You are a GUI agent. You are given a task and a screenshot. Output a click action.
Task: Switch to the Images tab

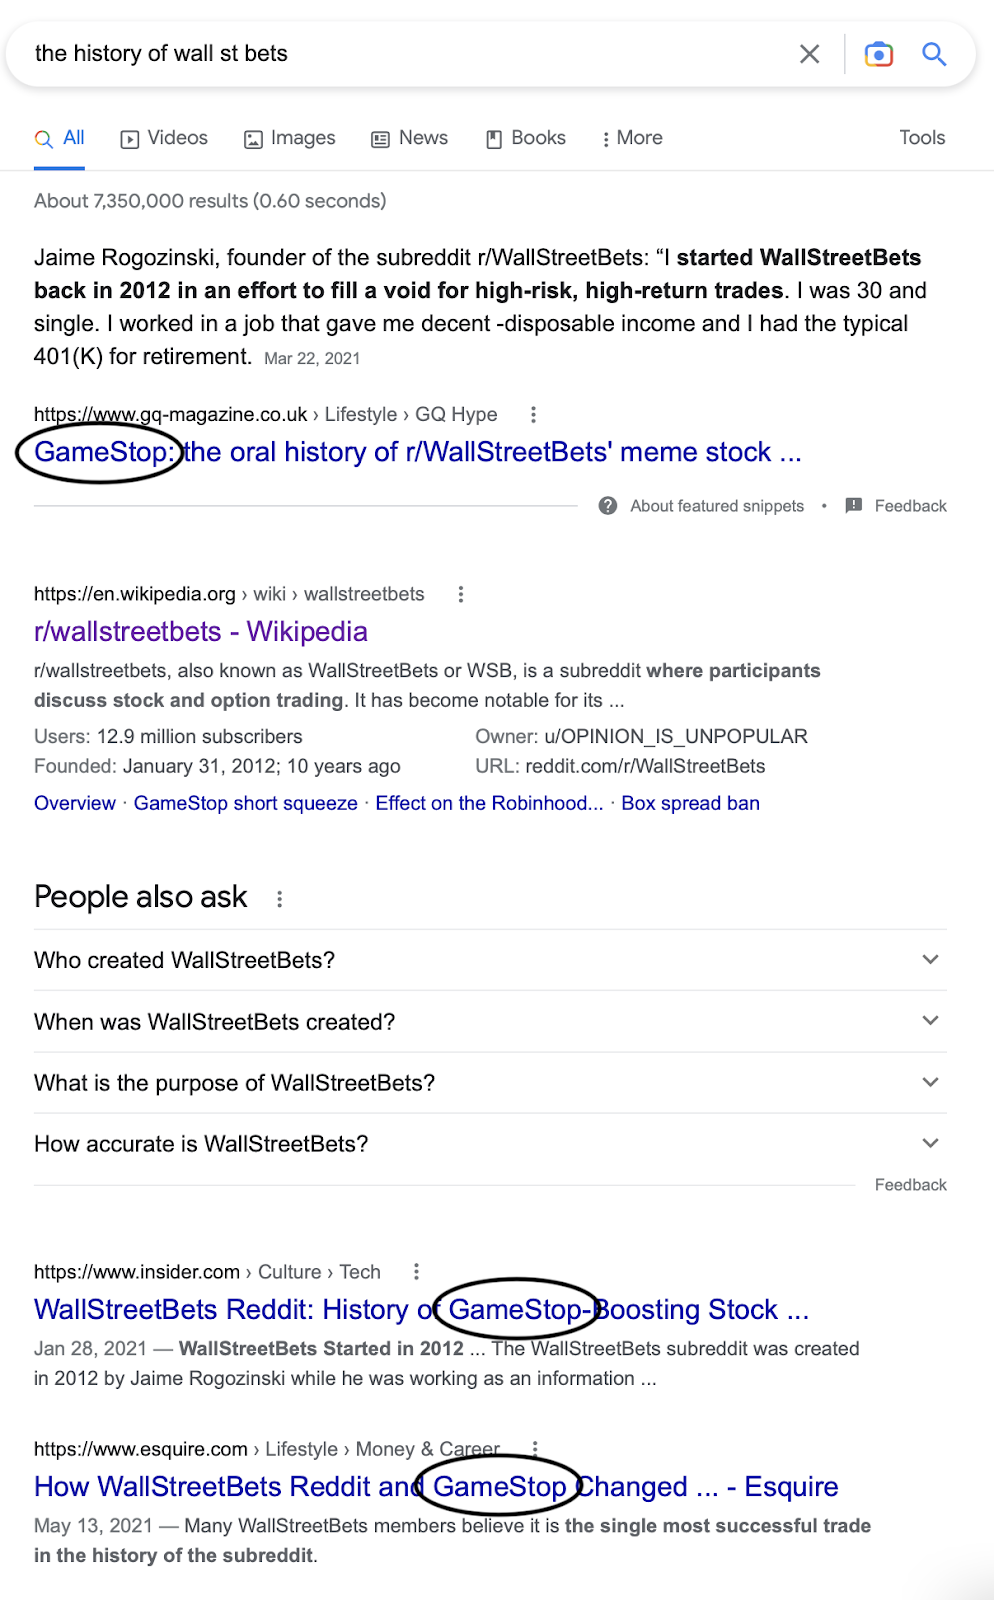290,138
